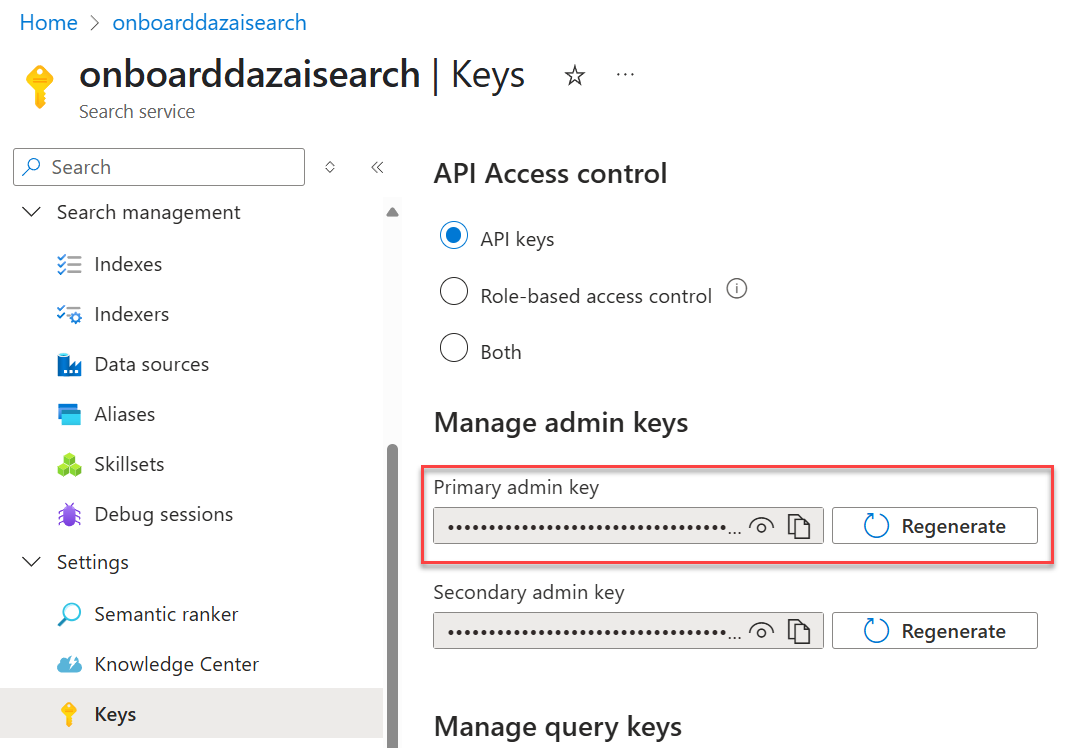
Task: Click the Skillsets cubes icon
Action: coord(69,465)
